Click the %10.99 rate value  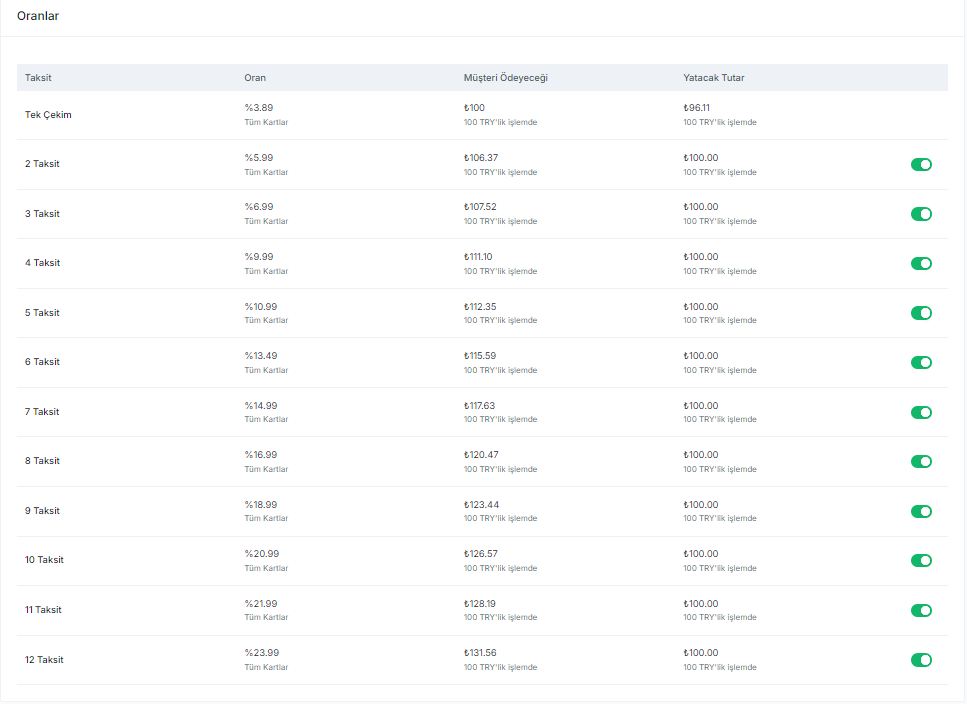(x=260, y=307)
